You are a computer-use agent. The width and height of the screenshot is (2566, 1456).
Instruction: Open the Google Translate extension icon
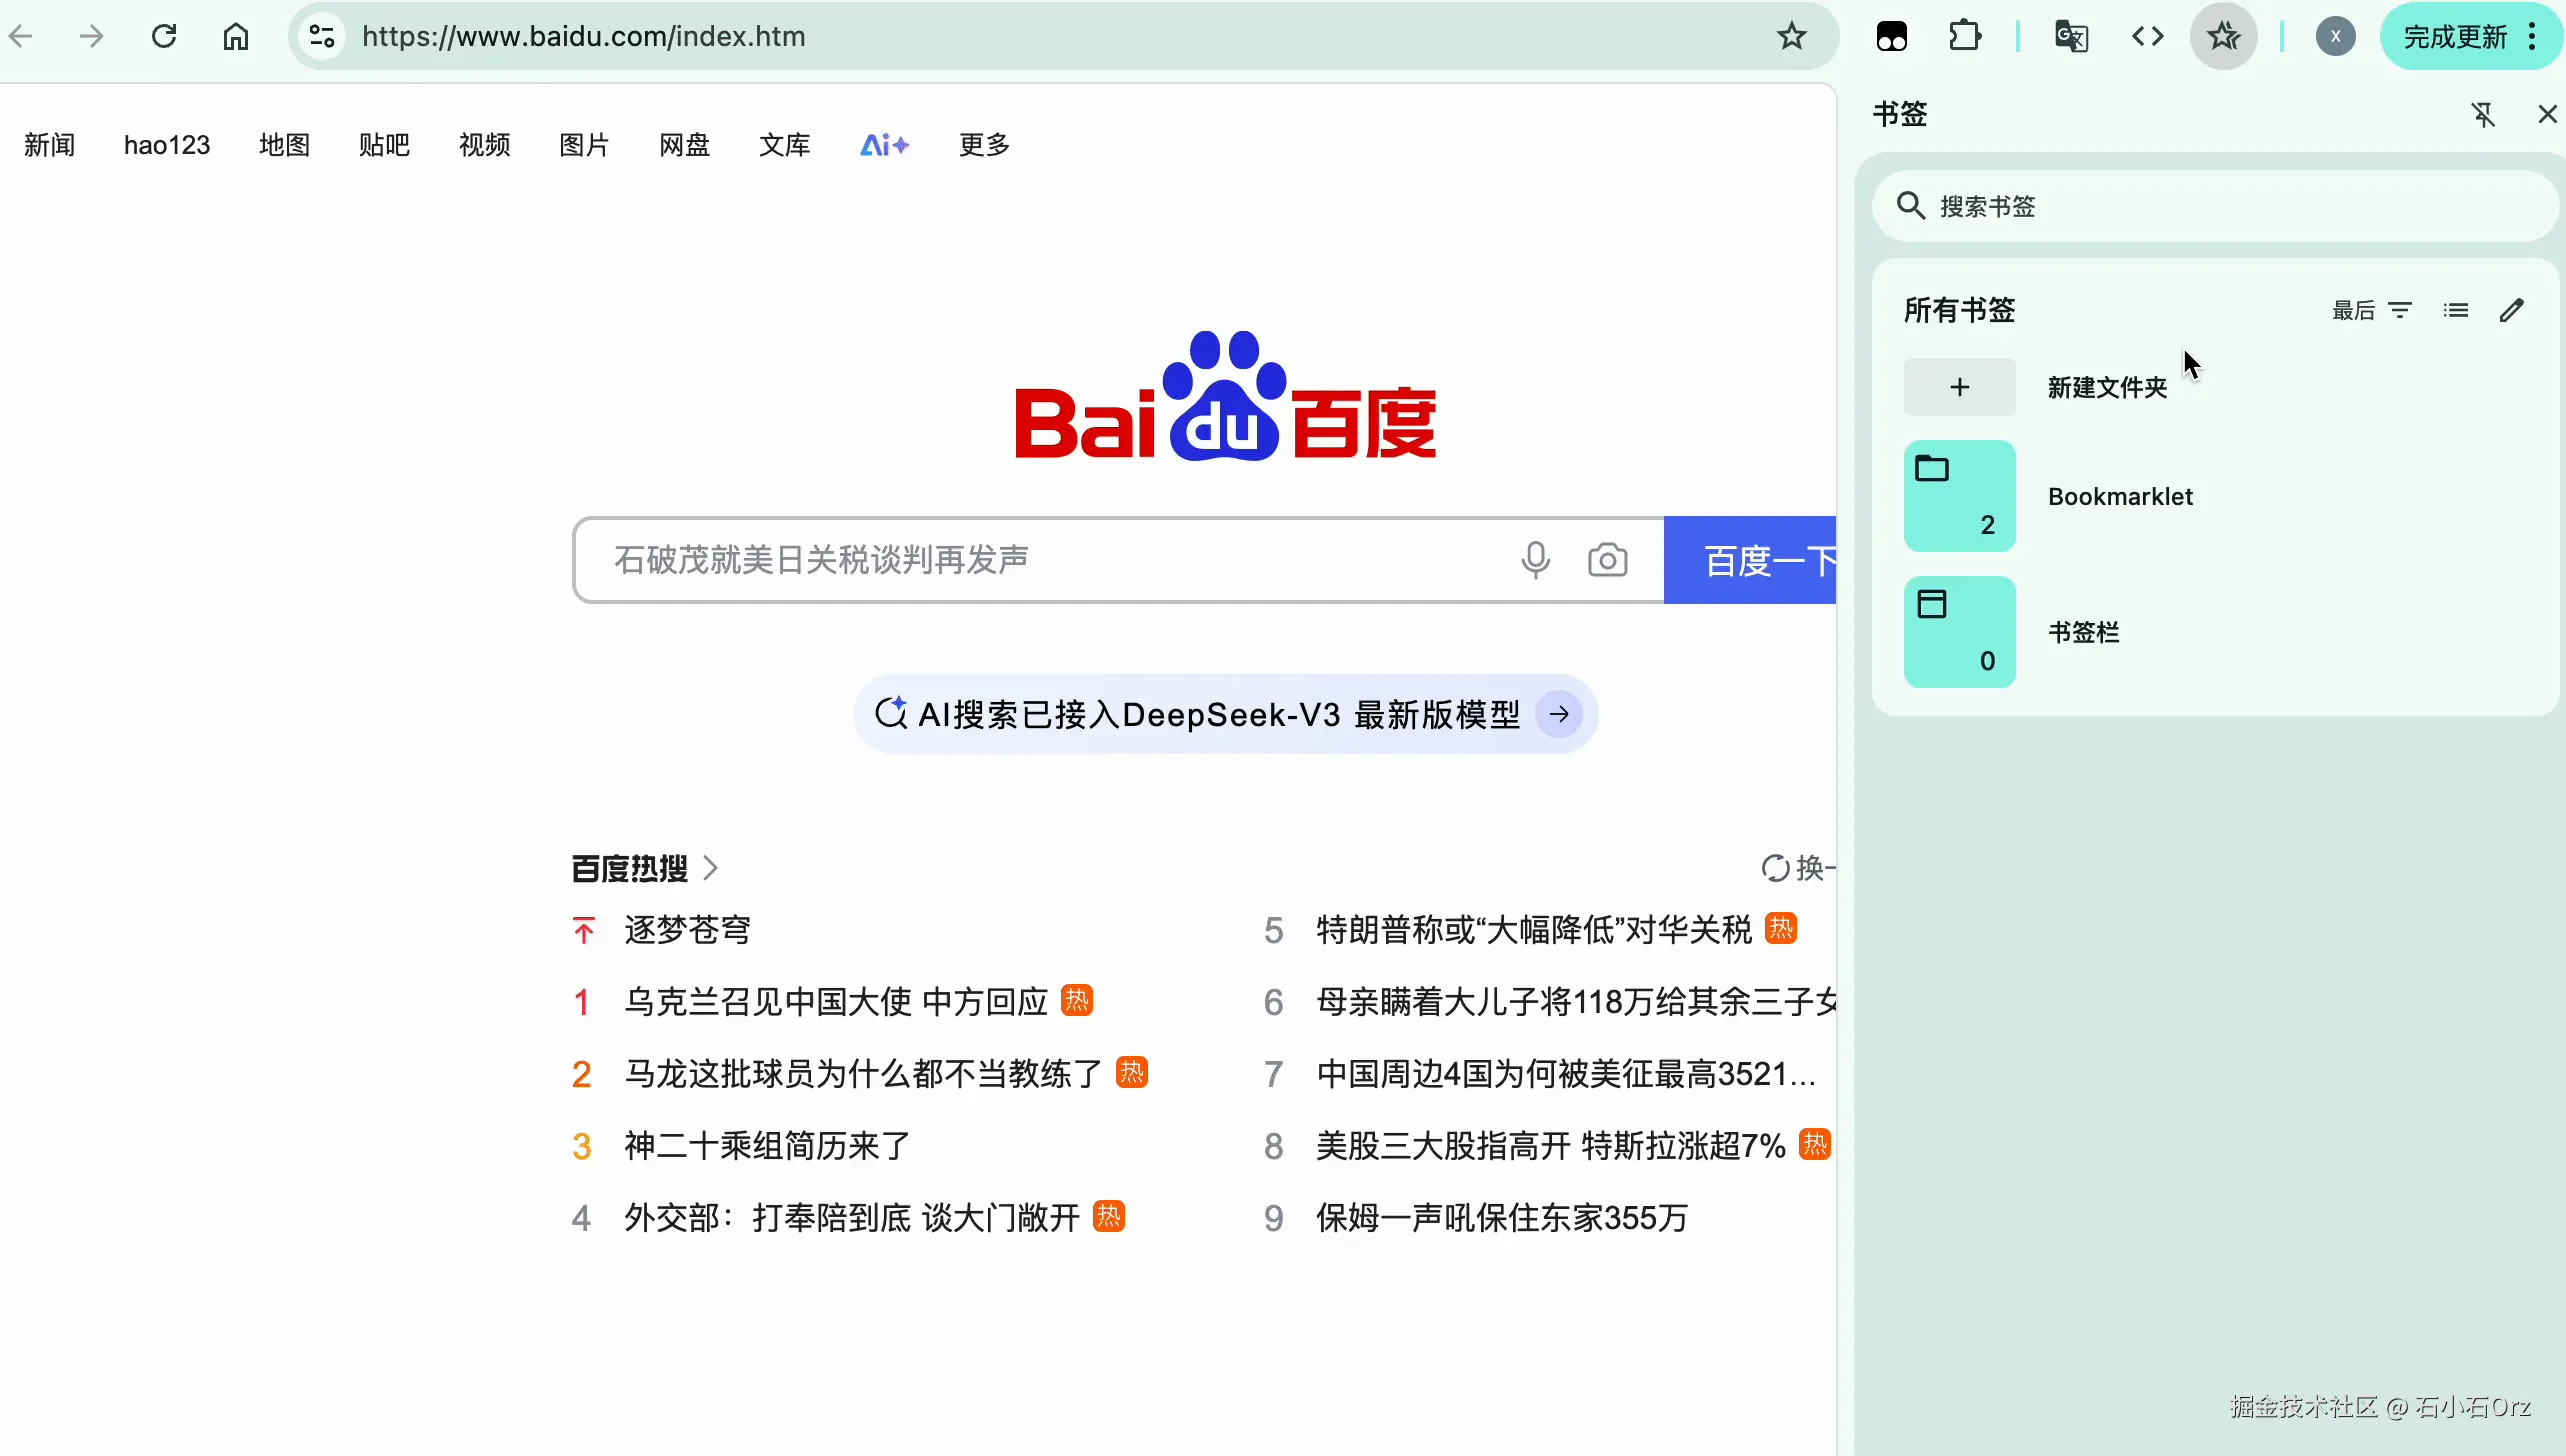(2071, 37)
